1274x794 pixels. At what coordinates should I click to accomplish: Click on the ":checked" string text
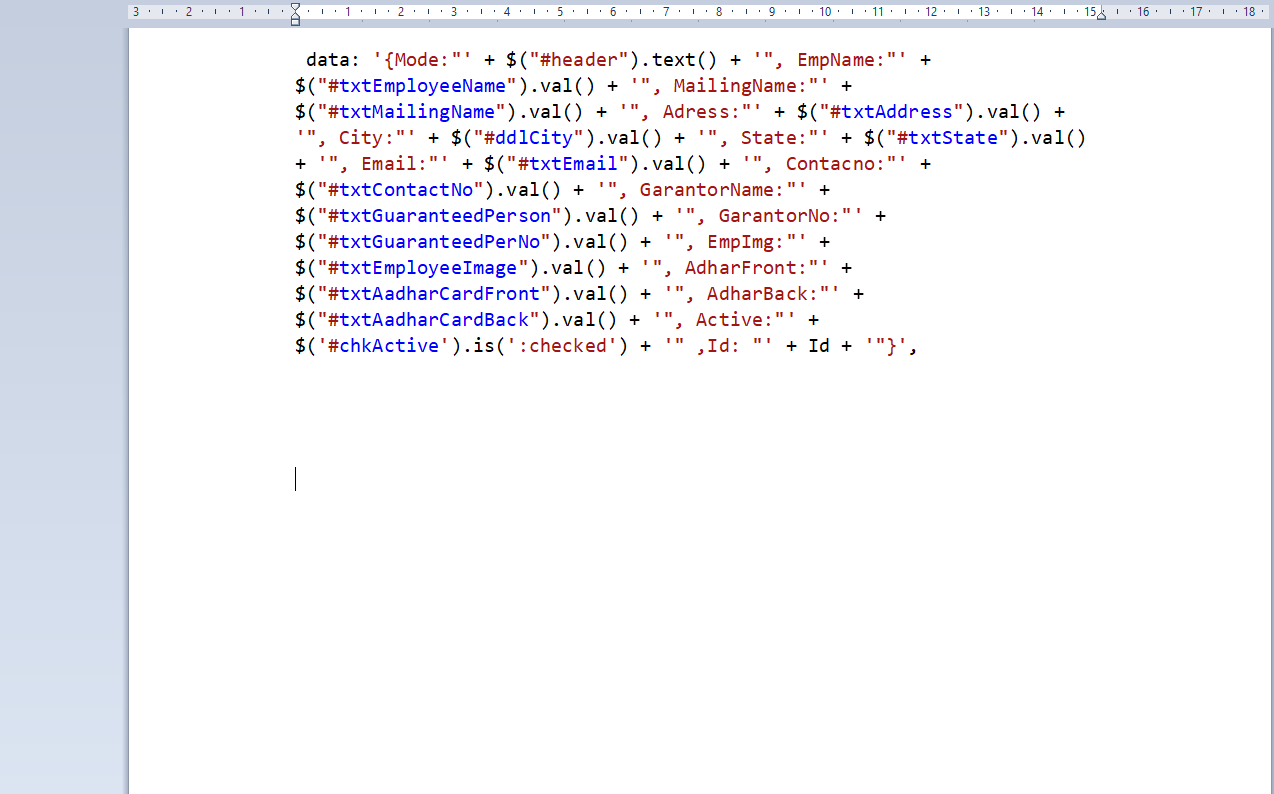coord(568,346)
